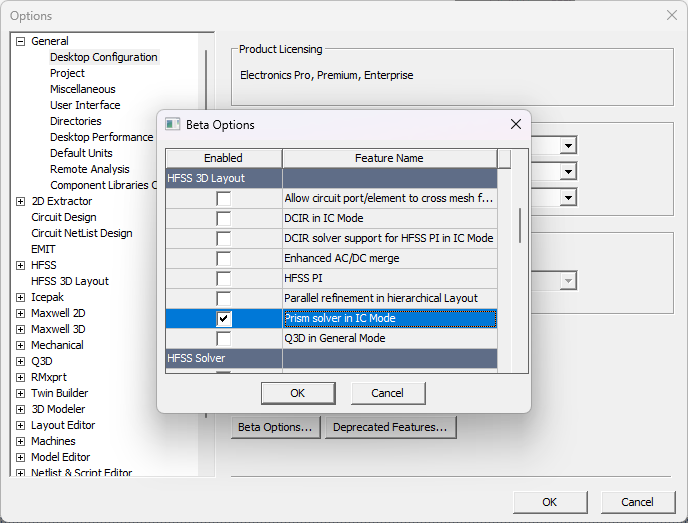Select User Interface tree item
Viewport: 688px width, 523px height.
coord(85,105)
